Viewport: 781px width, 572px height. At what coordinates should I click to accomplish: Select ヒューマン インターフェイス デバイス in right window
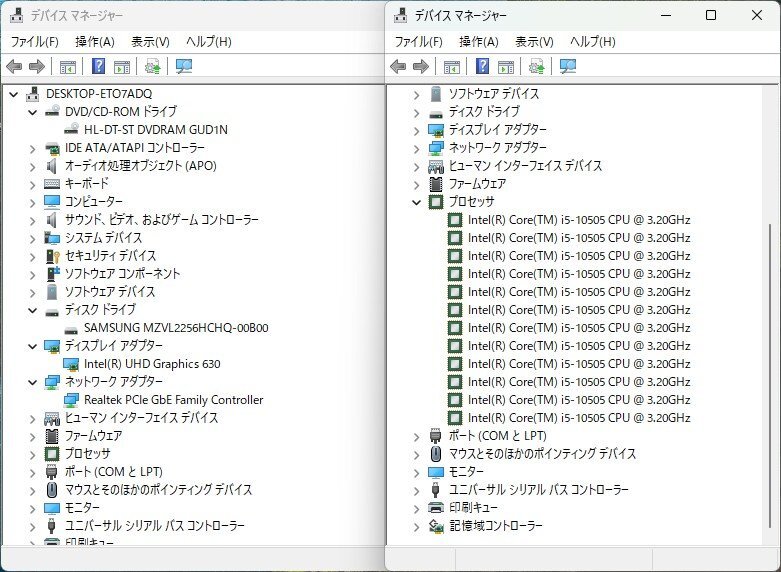[525, 166]
